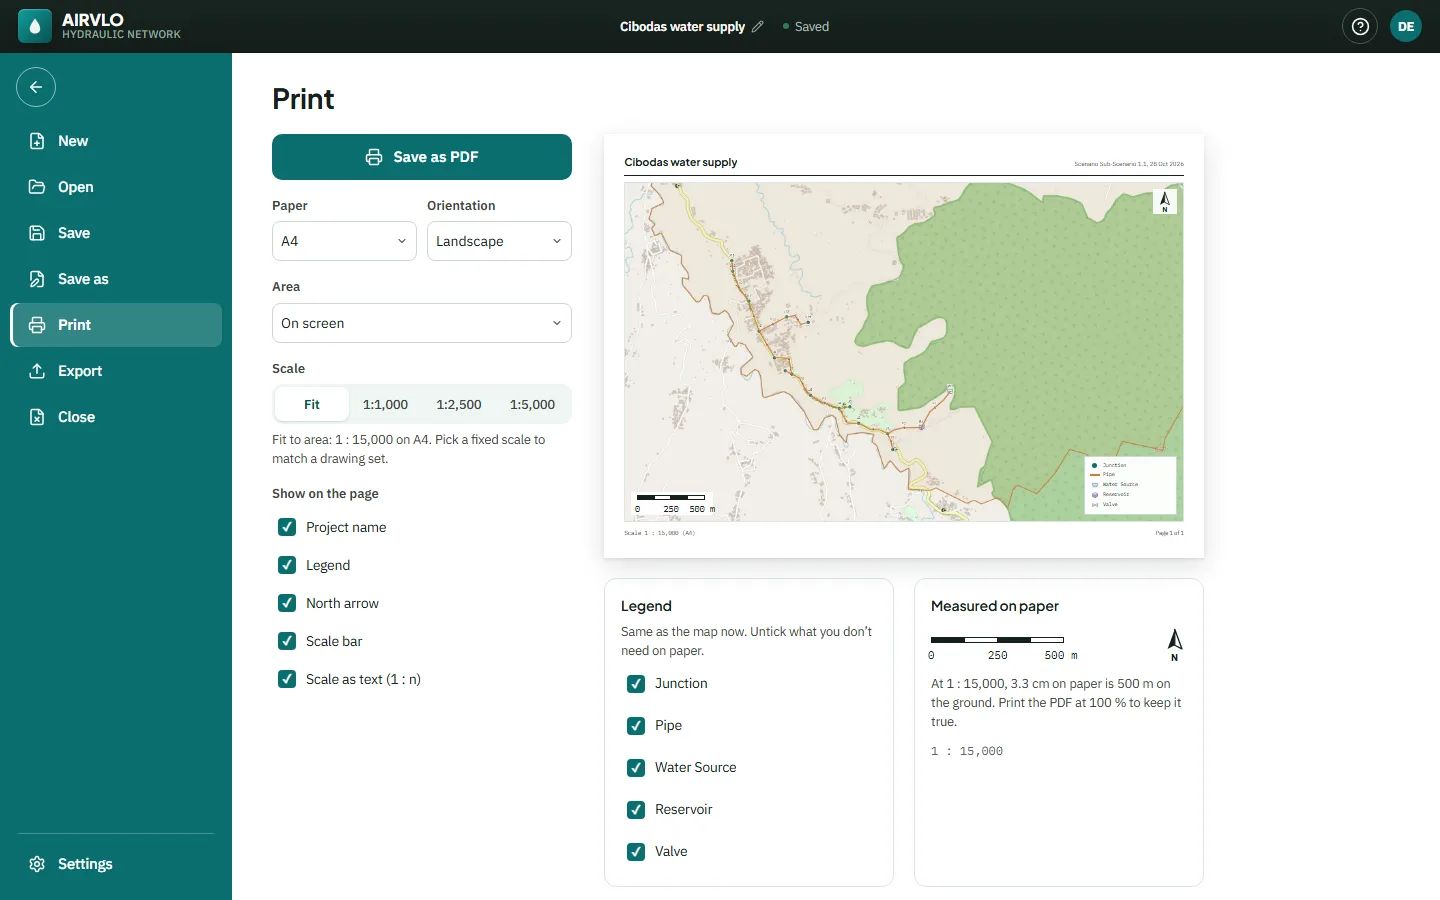Image resolution: width=1440 pixels, height=900 pixels.
Task: Select the 1:2,500 scale option
Action: coord(459,405)
